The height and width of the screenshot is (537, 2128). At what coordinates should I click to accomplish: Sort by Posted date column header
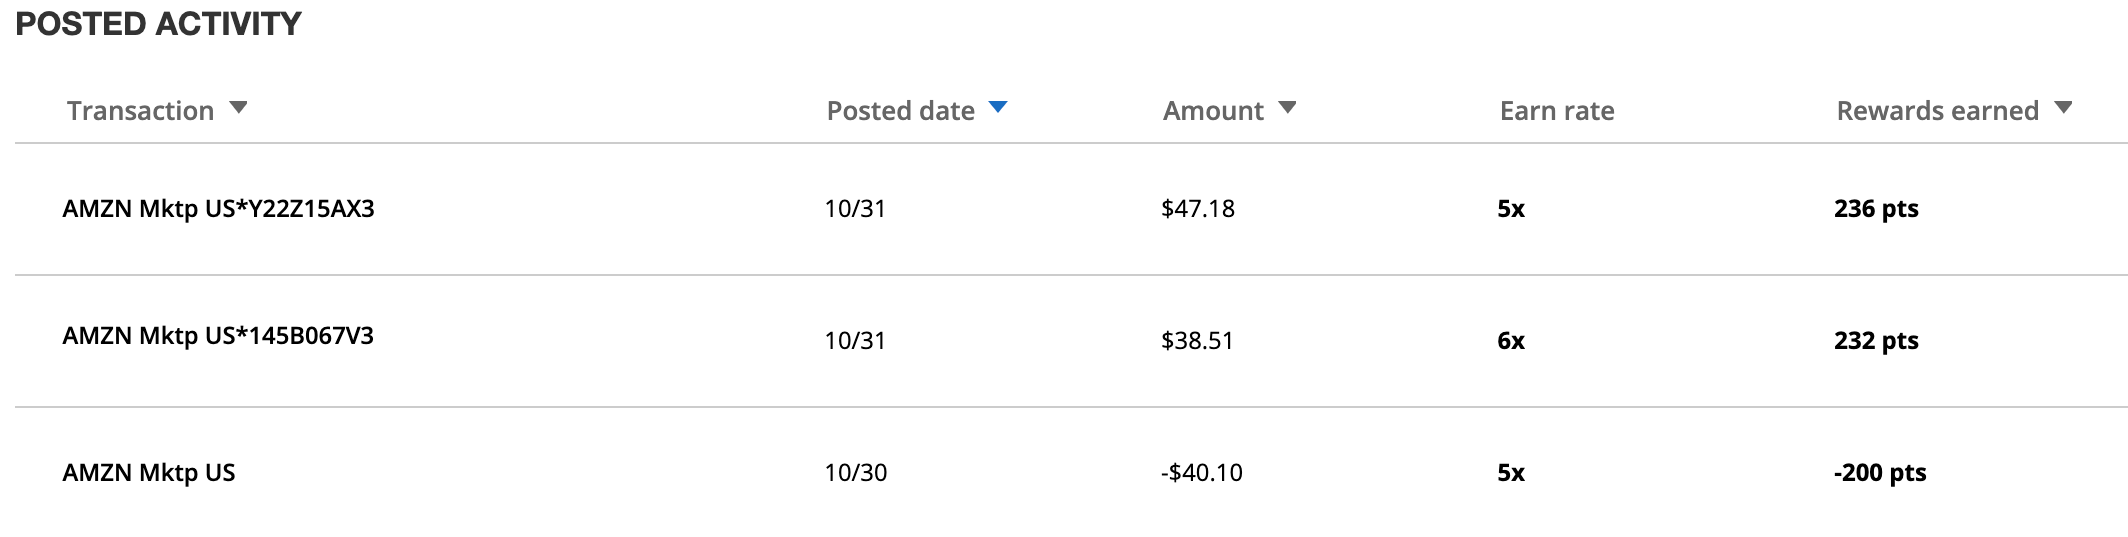900,111
